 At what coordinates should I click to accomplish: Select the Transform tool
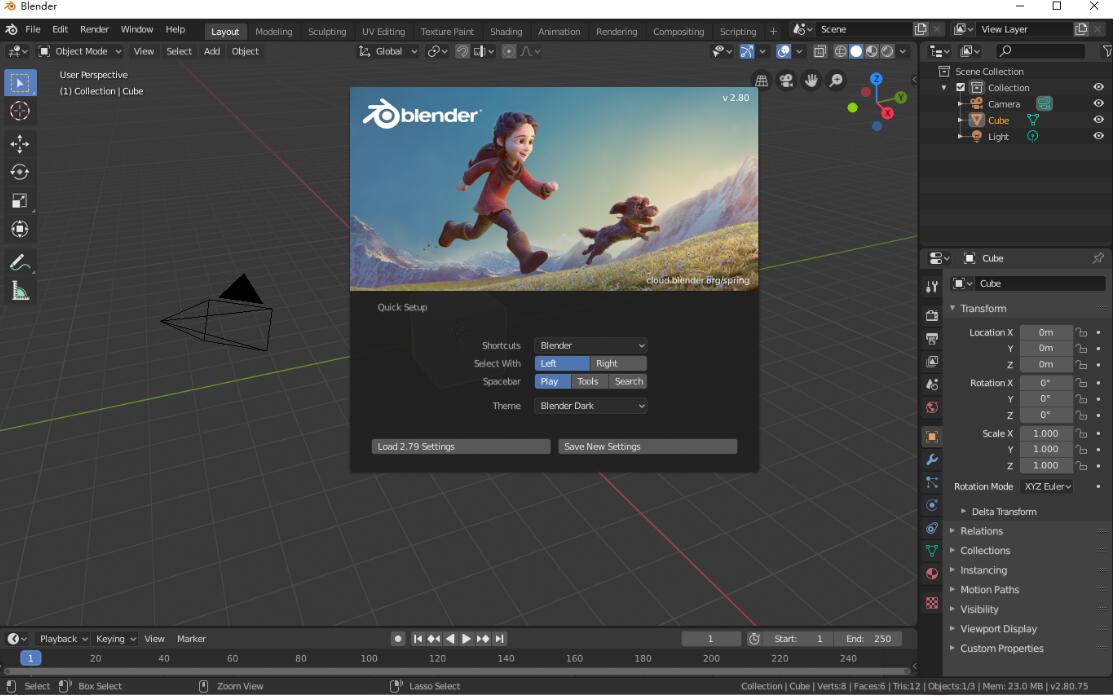(x=20, y=229)
